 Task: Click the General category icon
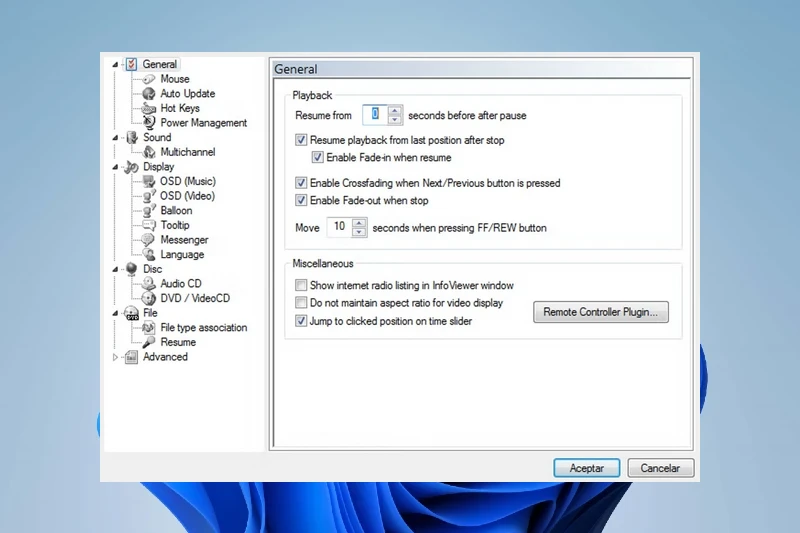click(132, 64)
